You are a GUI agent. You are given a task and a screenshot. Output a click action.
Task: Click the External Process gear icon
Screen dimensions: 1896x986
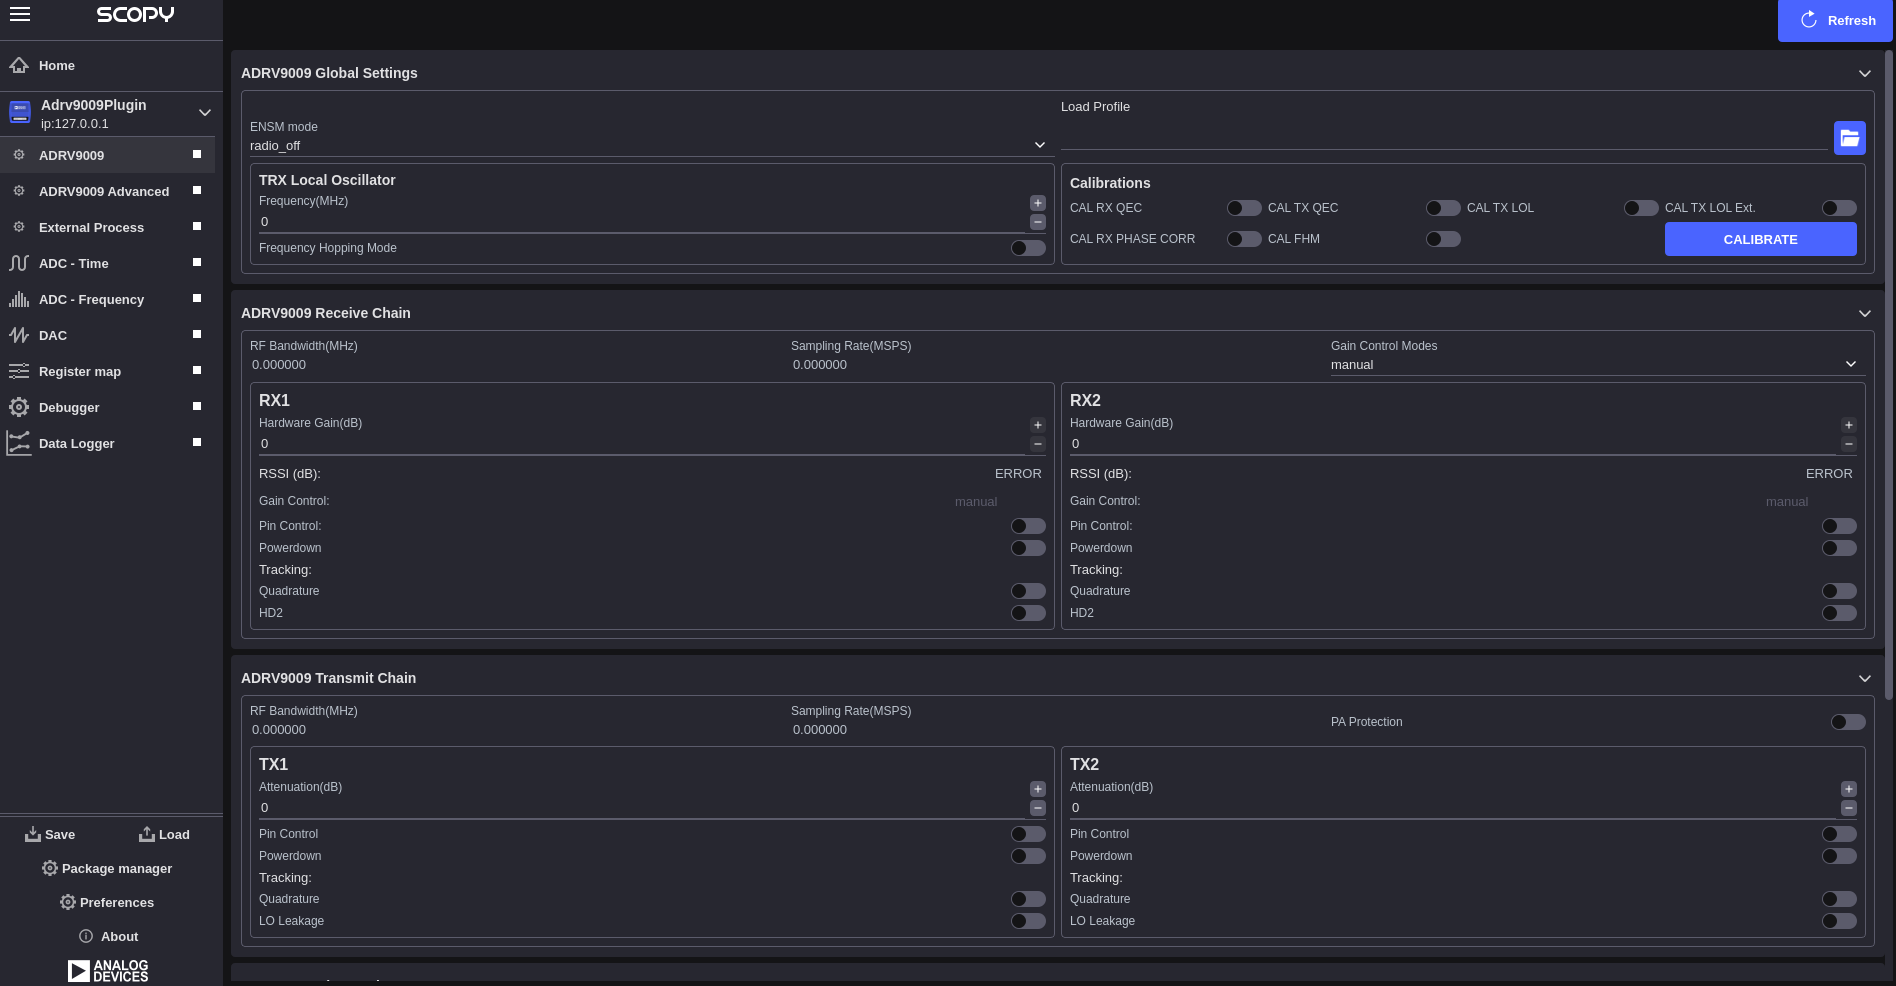tap(18, 227)
